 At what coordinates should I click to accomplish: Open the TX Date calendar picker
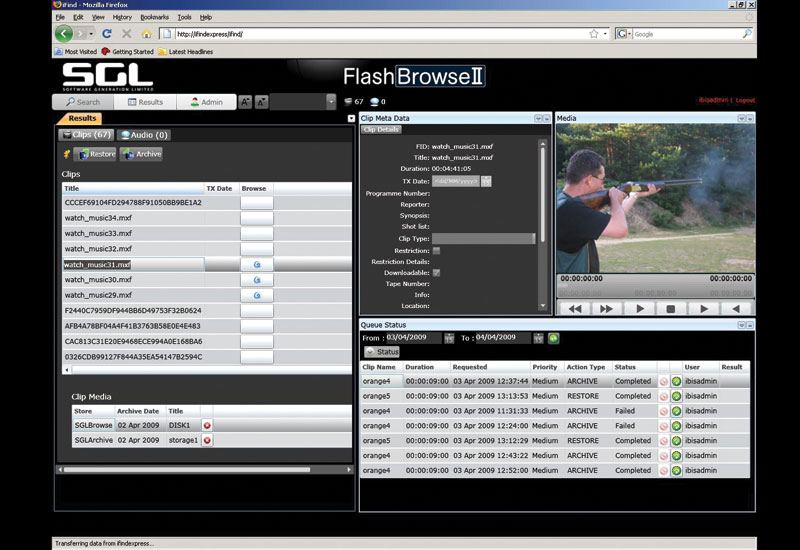click(486, 181)
